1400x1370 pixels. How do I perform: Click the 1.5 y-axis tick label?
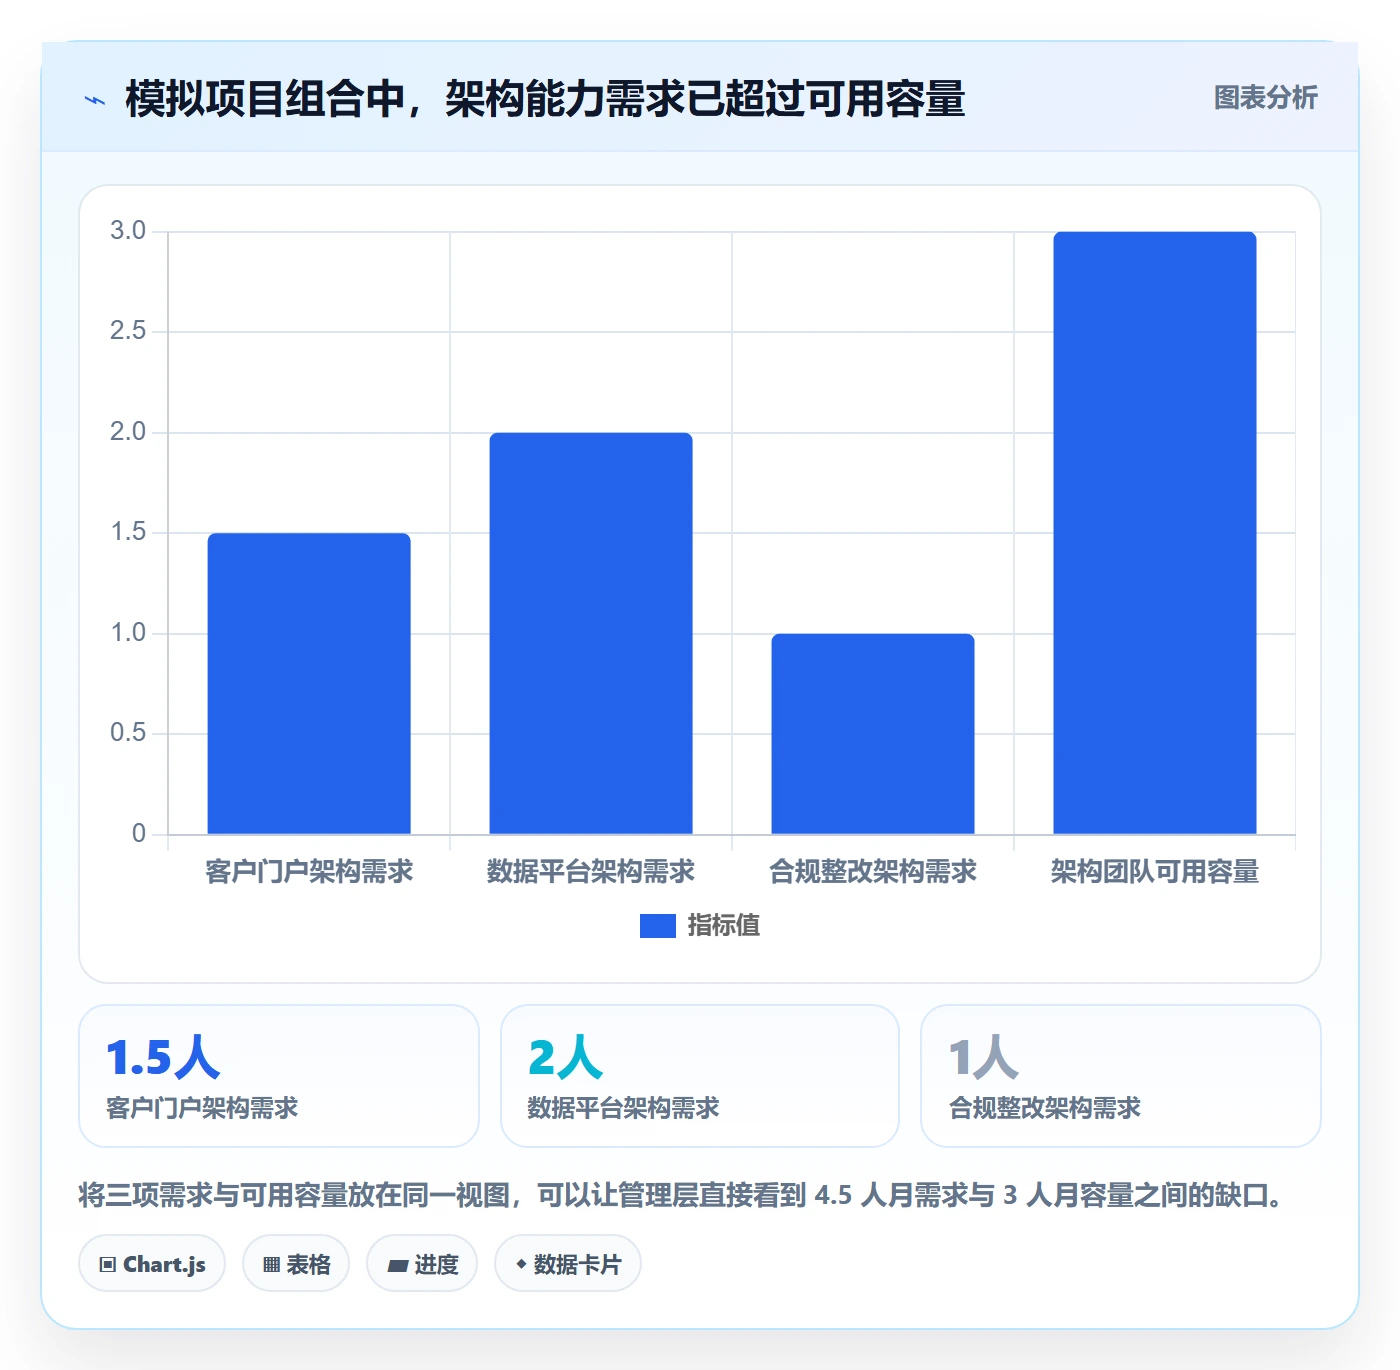click(x=128, y=532)
